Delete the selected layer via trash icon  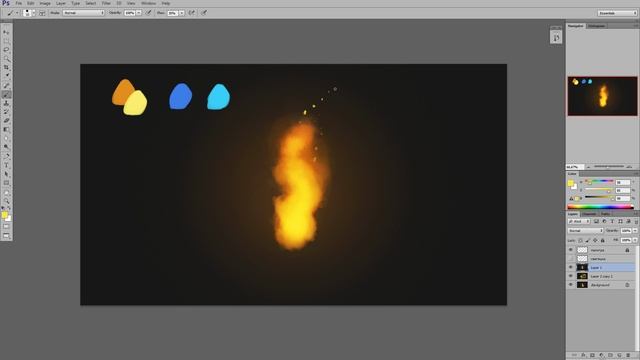[628, 356]
